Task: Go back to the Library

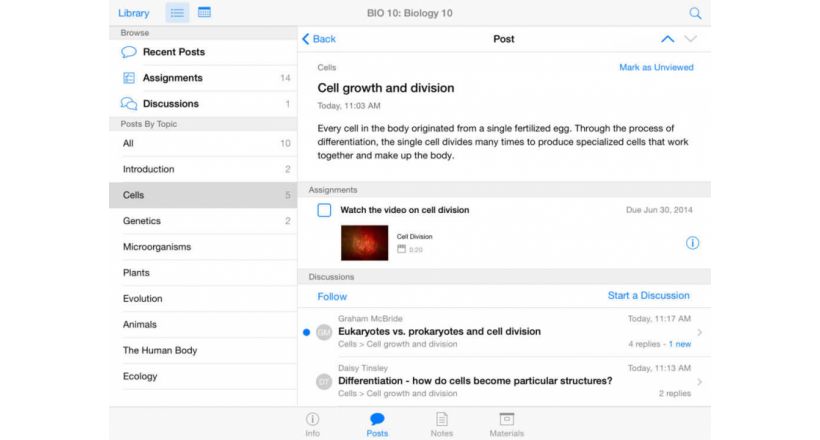Action: pyautogui.click(x=133, y=13)
